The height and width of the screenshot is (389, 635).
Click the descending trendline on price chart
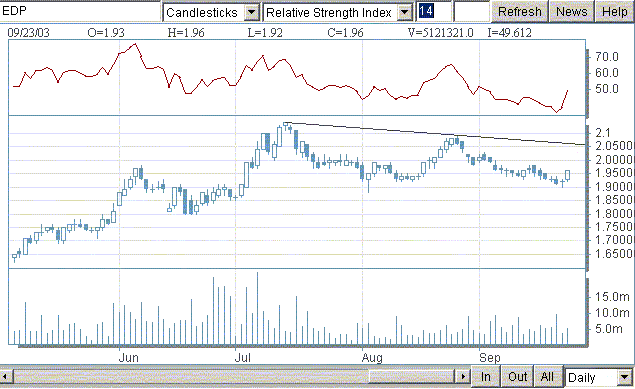tap(435, 134)
